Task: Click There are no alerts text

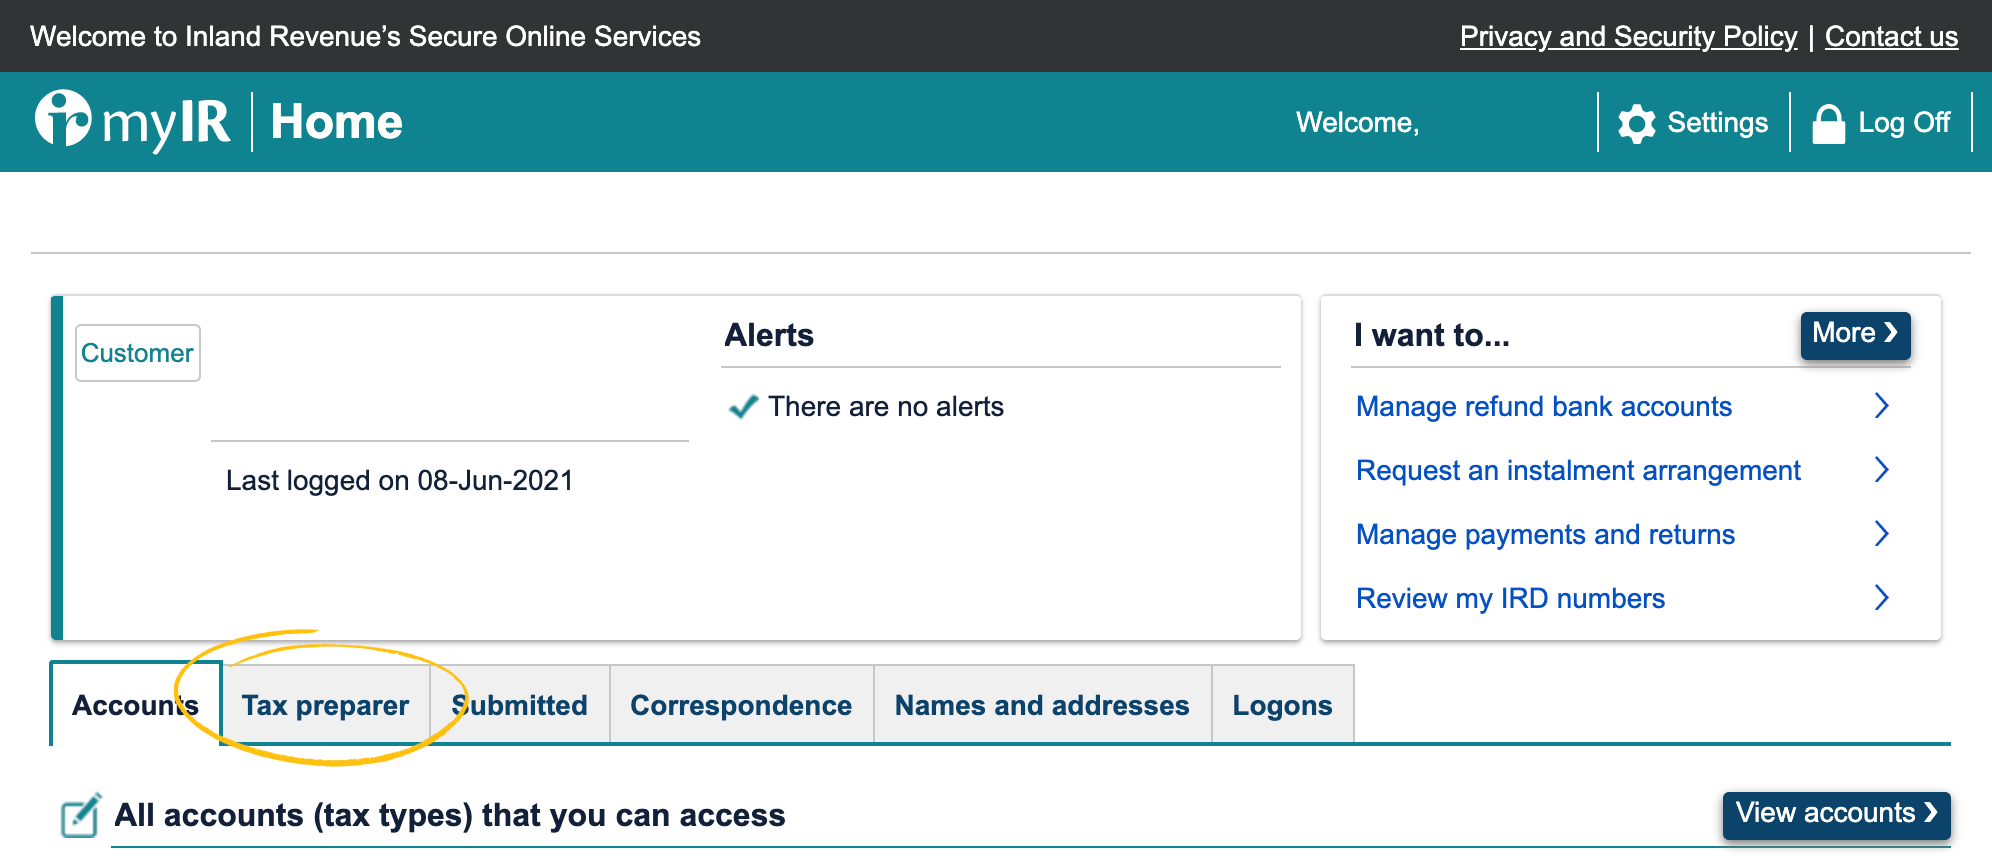Action: pyautogui.click(x=886, y=406)
